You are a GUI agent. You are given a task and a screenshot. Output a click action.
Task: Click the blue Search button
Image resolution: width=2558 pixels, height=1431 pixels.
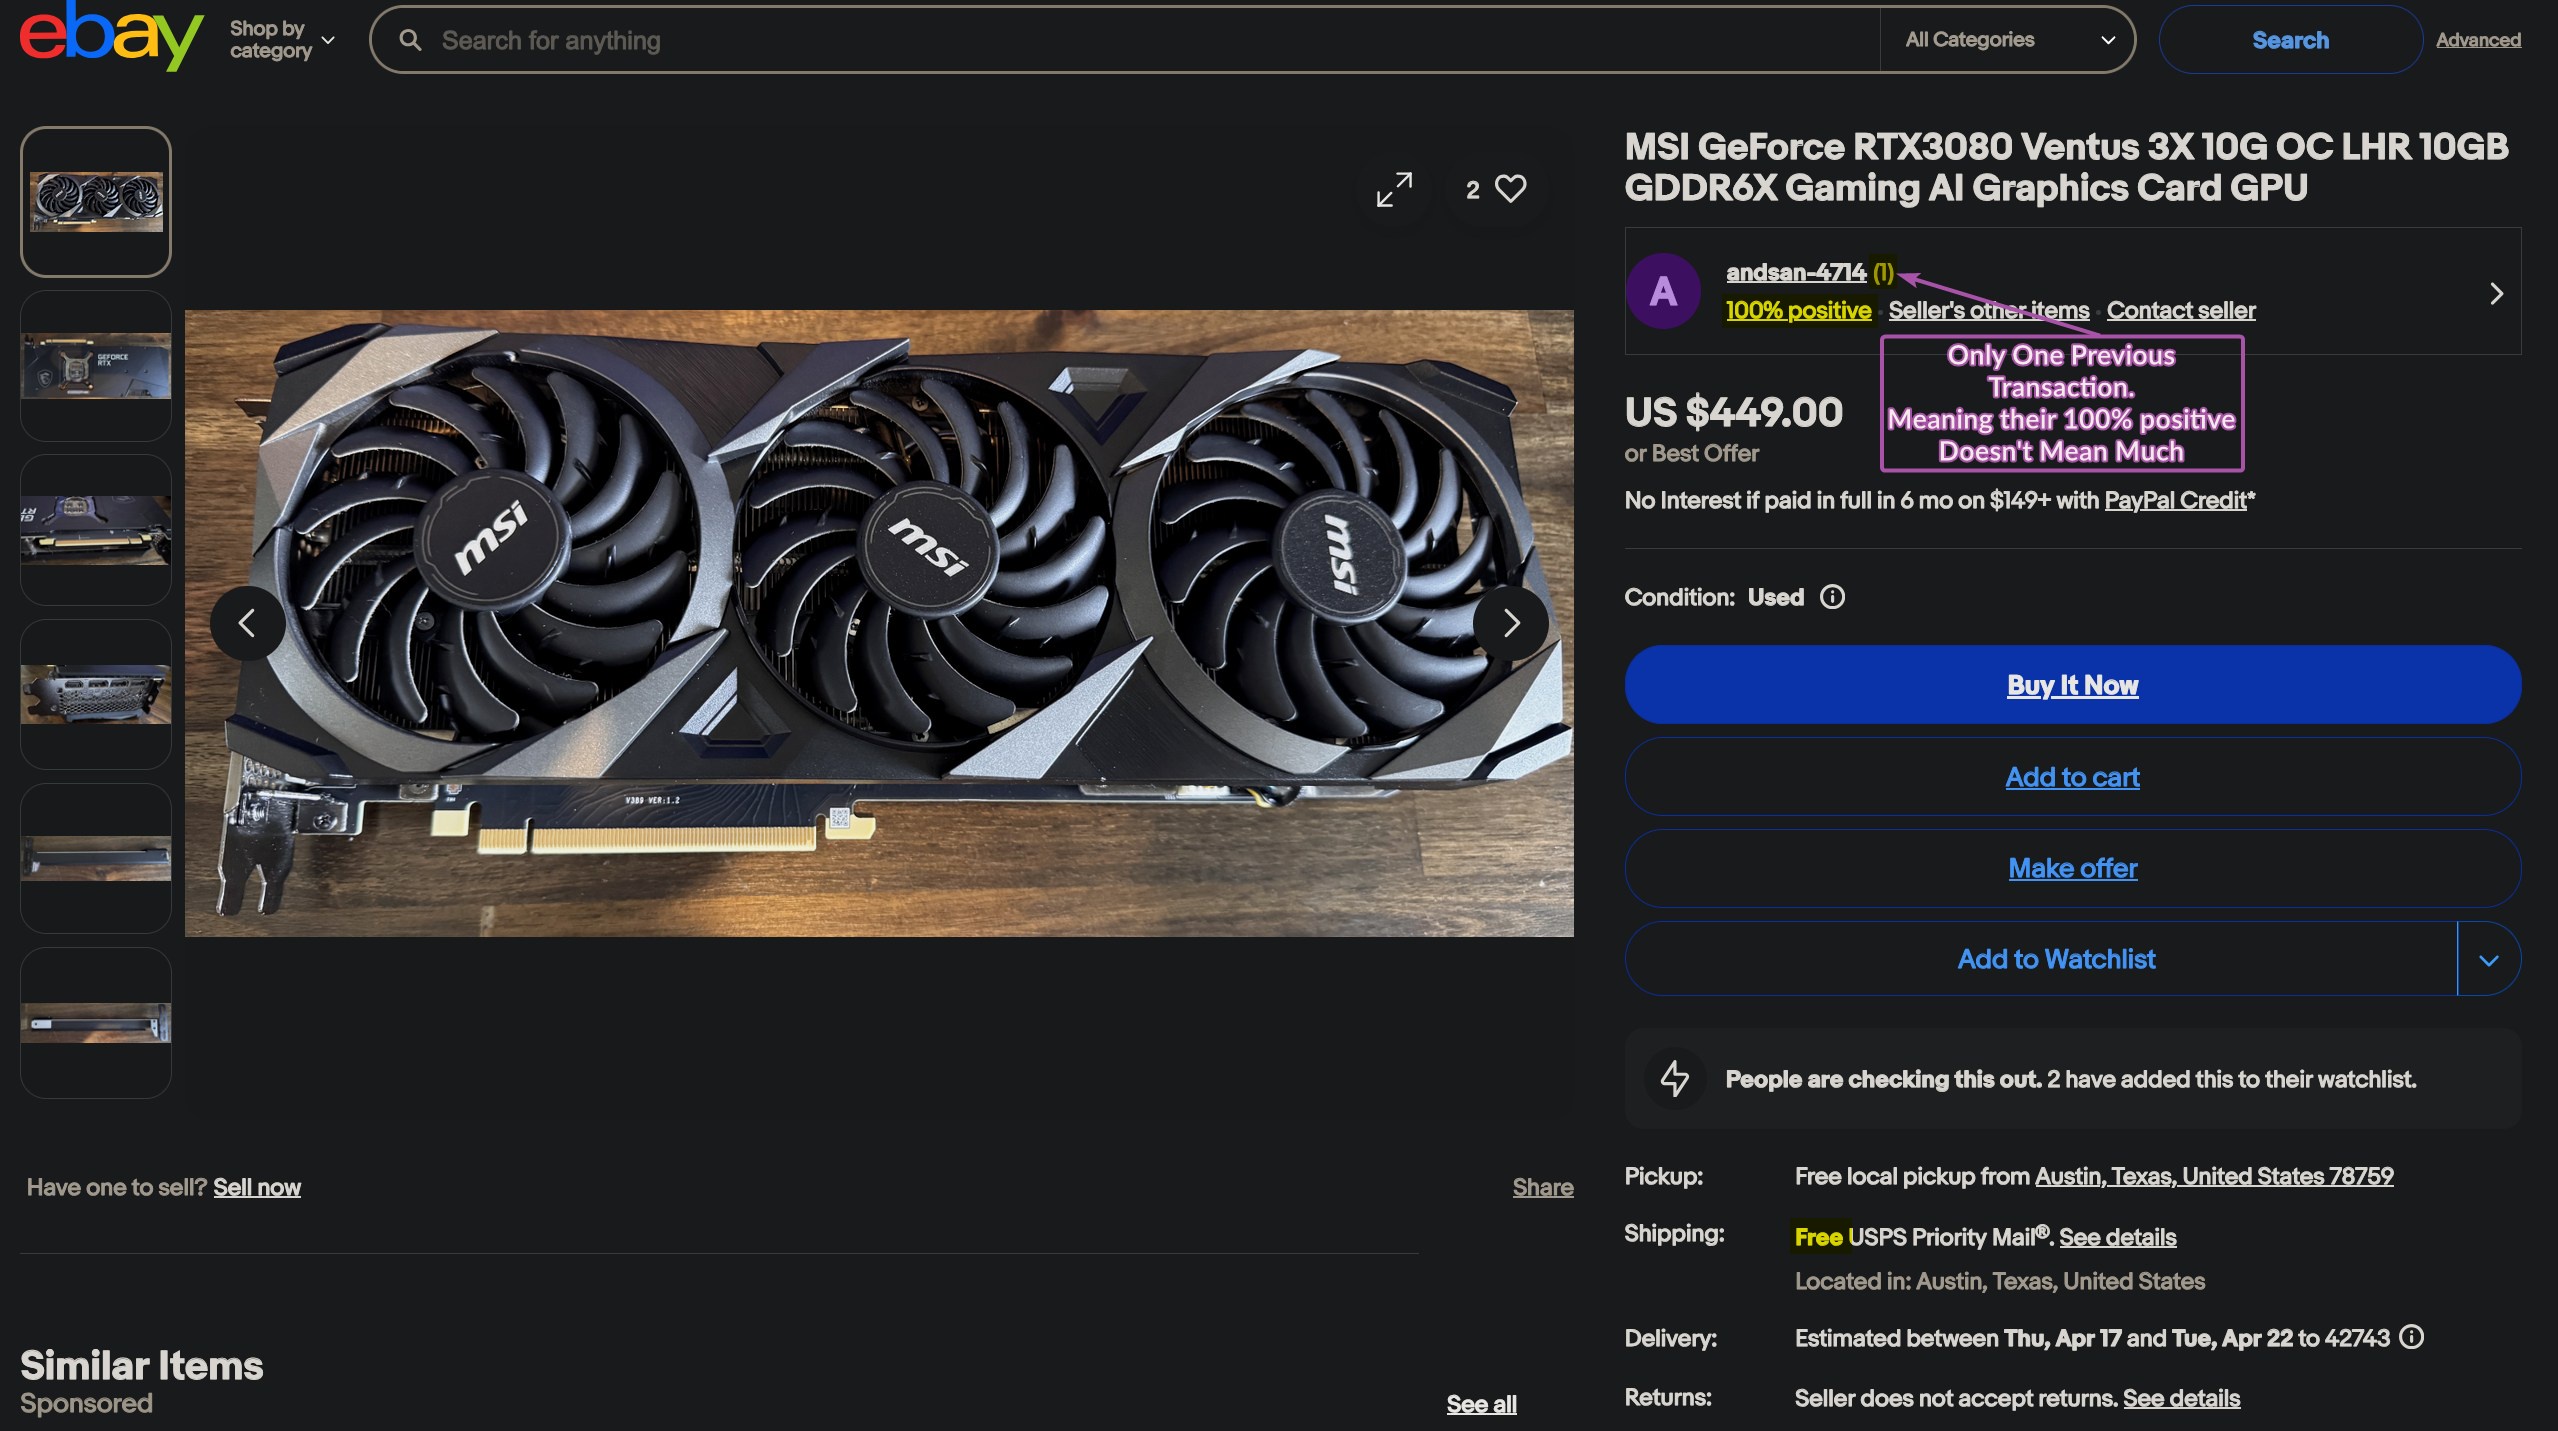click(x=2290, y=40)
